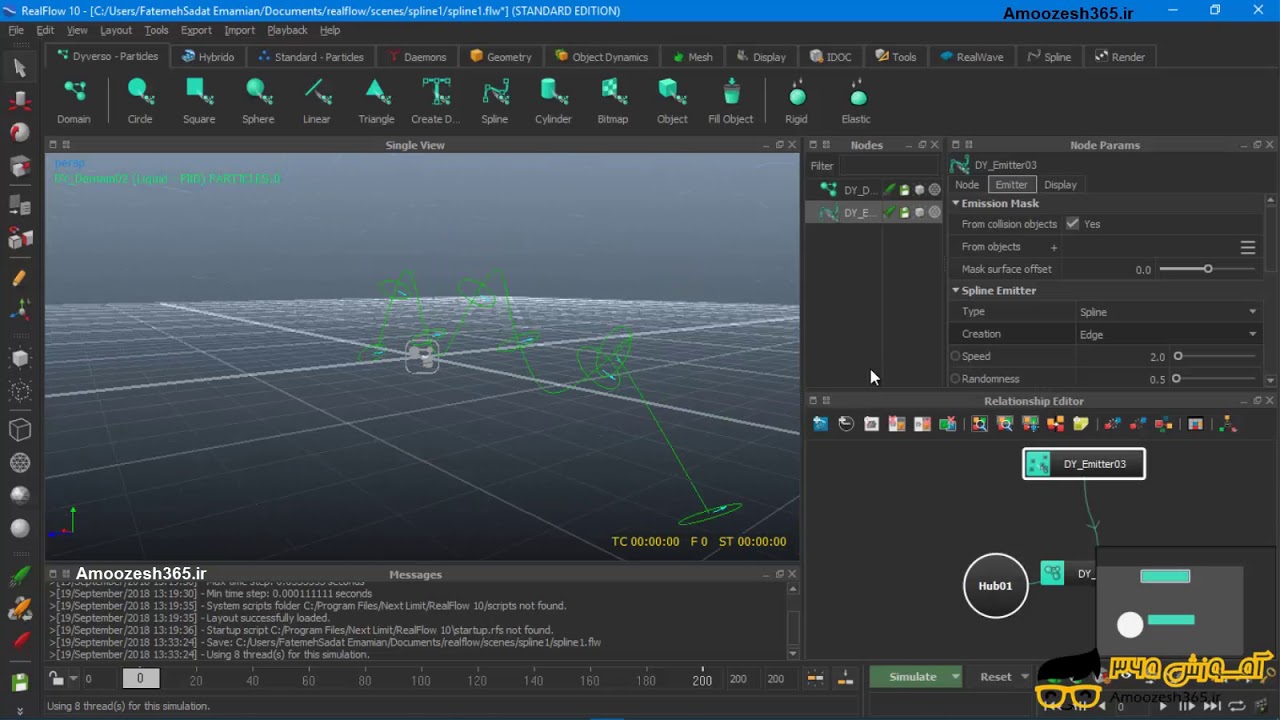
Task: Select the DY_Emitter03 node in Relationship Editor
Action: [1084, 464]
